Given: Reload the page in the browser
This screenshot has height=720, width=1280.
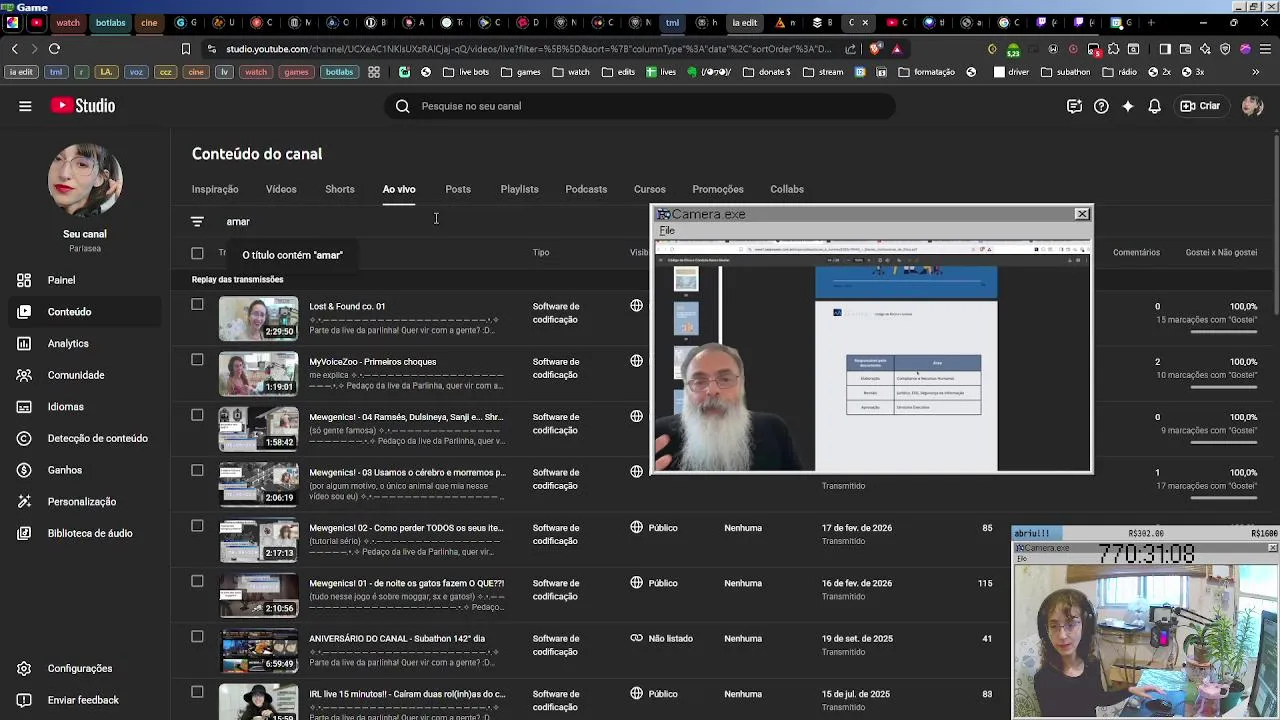Looking at the screenshot, I should pyautogui.click(x=54, y=48).
